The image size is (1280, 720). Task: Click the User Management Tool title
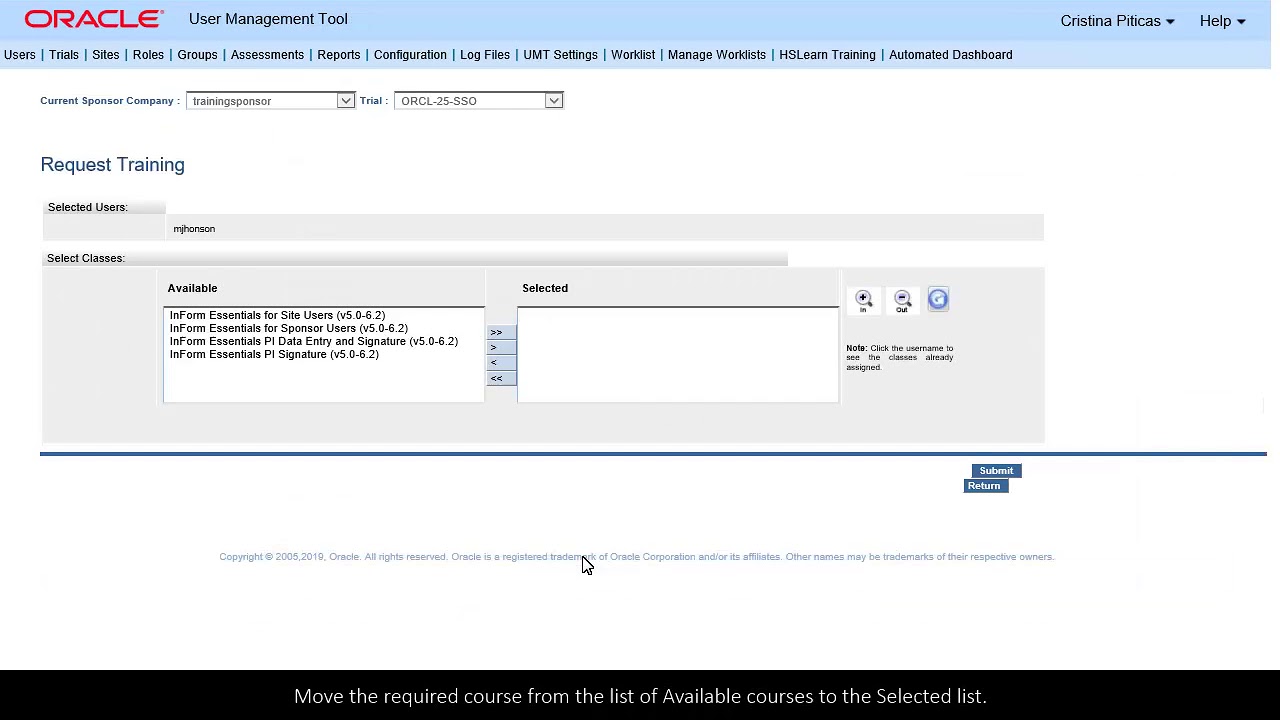click(268, 19)
